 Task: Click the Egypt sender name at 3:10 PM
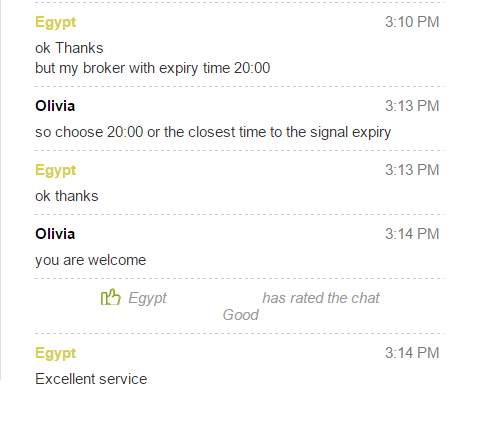[x=56, y=23]
